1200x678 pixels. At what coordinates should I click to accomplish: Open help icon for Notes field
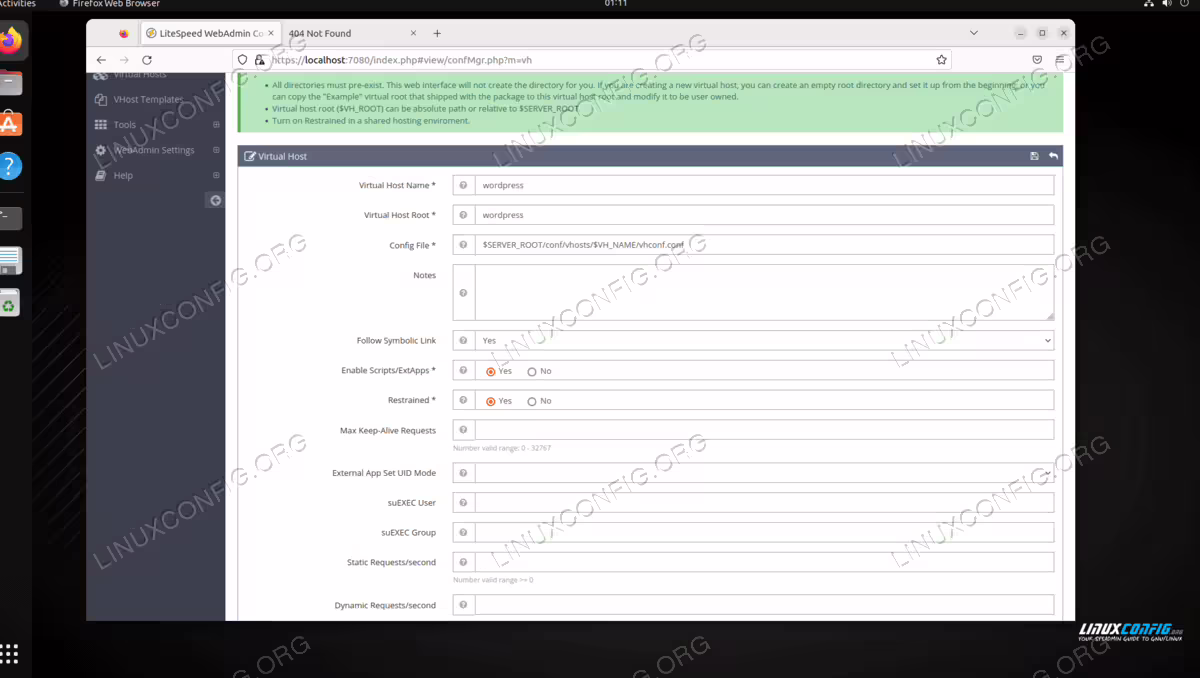tap(463, 293)
